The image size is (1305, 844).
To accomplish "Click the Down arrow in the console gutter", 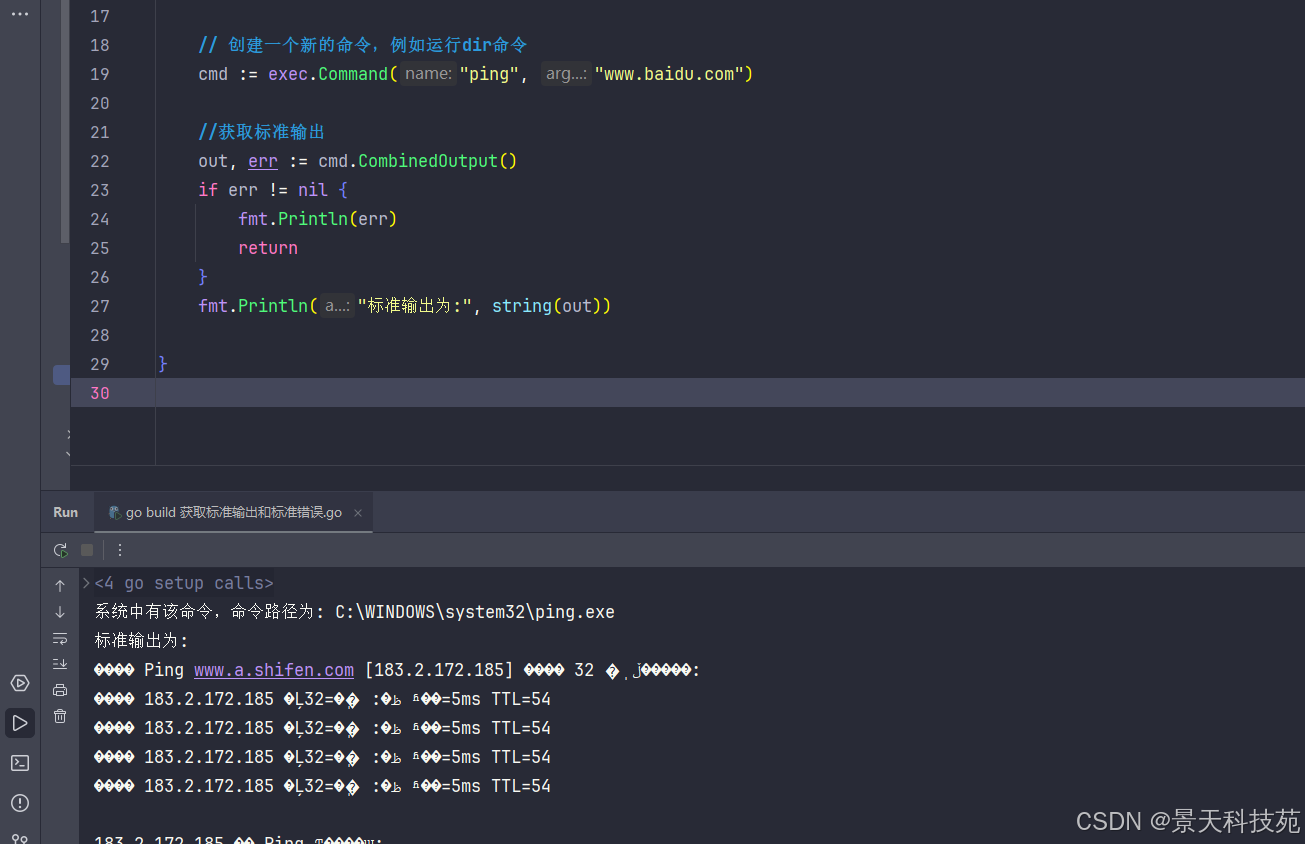I will click(60, 612).
